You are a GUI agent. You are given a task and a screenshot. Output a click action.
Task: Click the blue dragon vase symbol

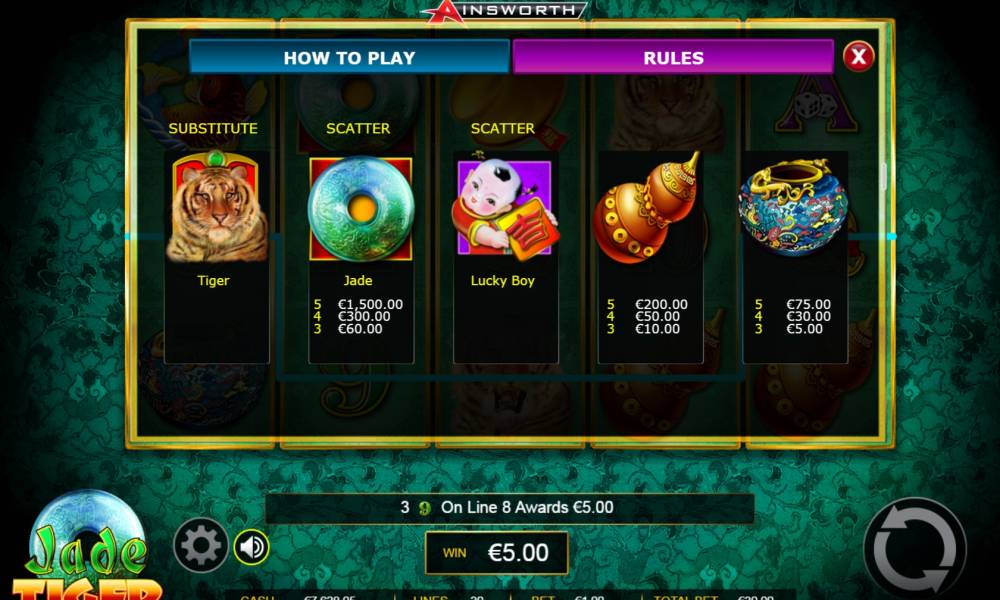click(x=793, y=206)
